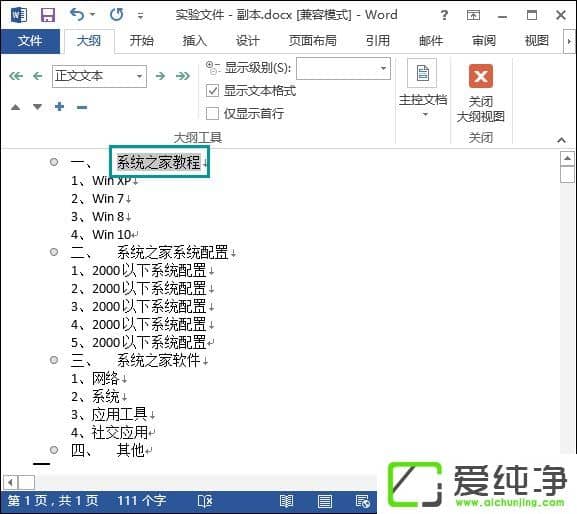Image resolution: width=577 pixels, height=514 pixels.
Task: Toggle the Show Text Formatting checkbox
Action: 212,91
